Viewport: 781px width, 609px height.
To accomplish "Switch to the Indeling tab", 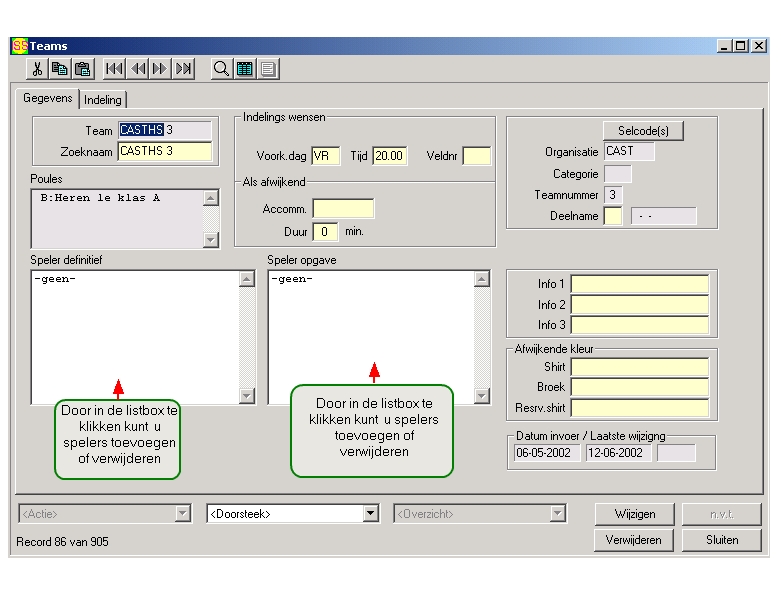I will pyautogui.click(x=102, y=100).
